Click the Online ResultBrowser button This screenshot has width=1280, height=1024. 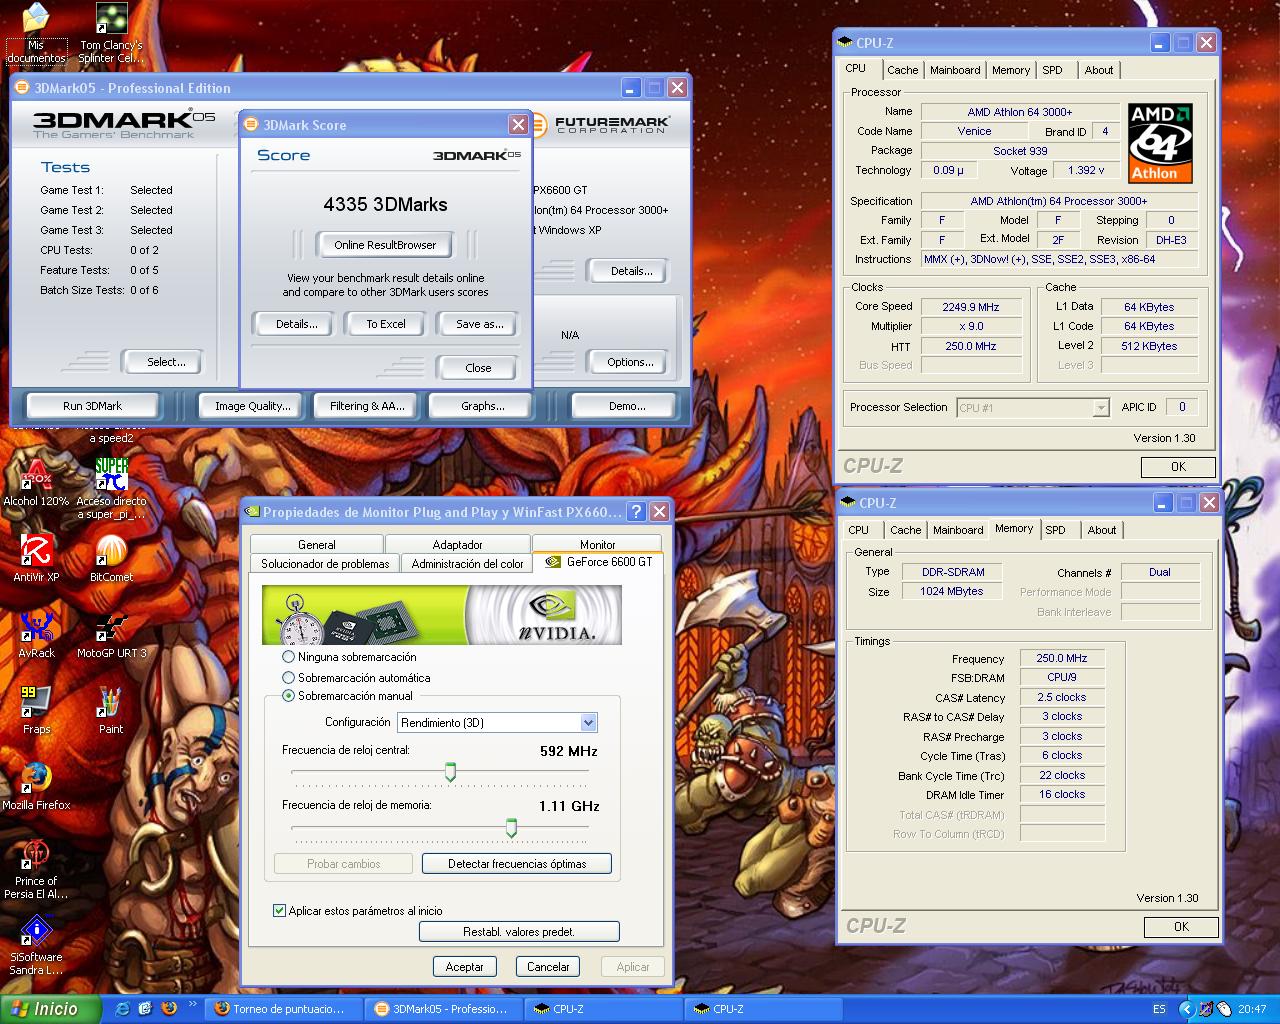(385, 245)
